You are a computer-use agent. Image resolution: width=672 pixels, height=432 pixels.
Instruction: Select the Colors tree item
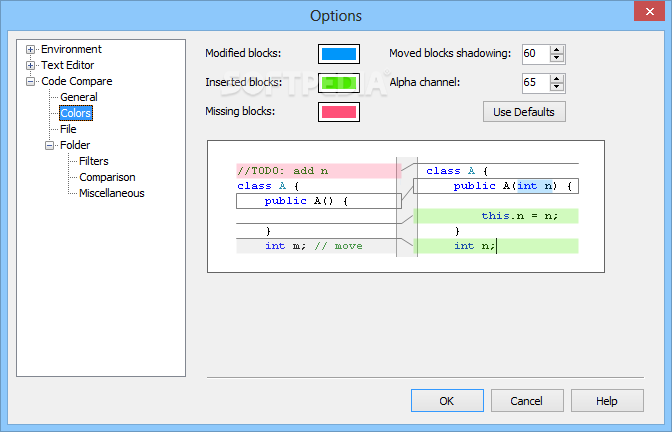tap(76, 113)
